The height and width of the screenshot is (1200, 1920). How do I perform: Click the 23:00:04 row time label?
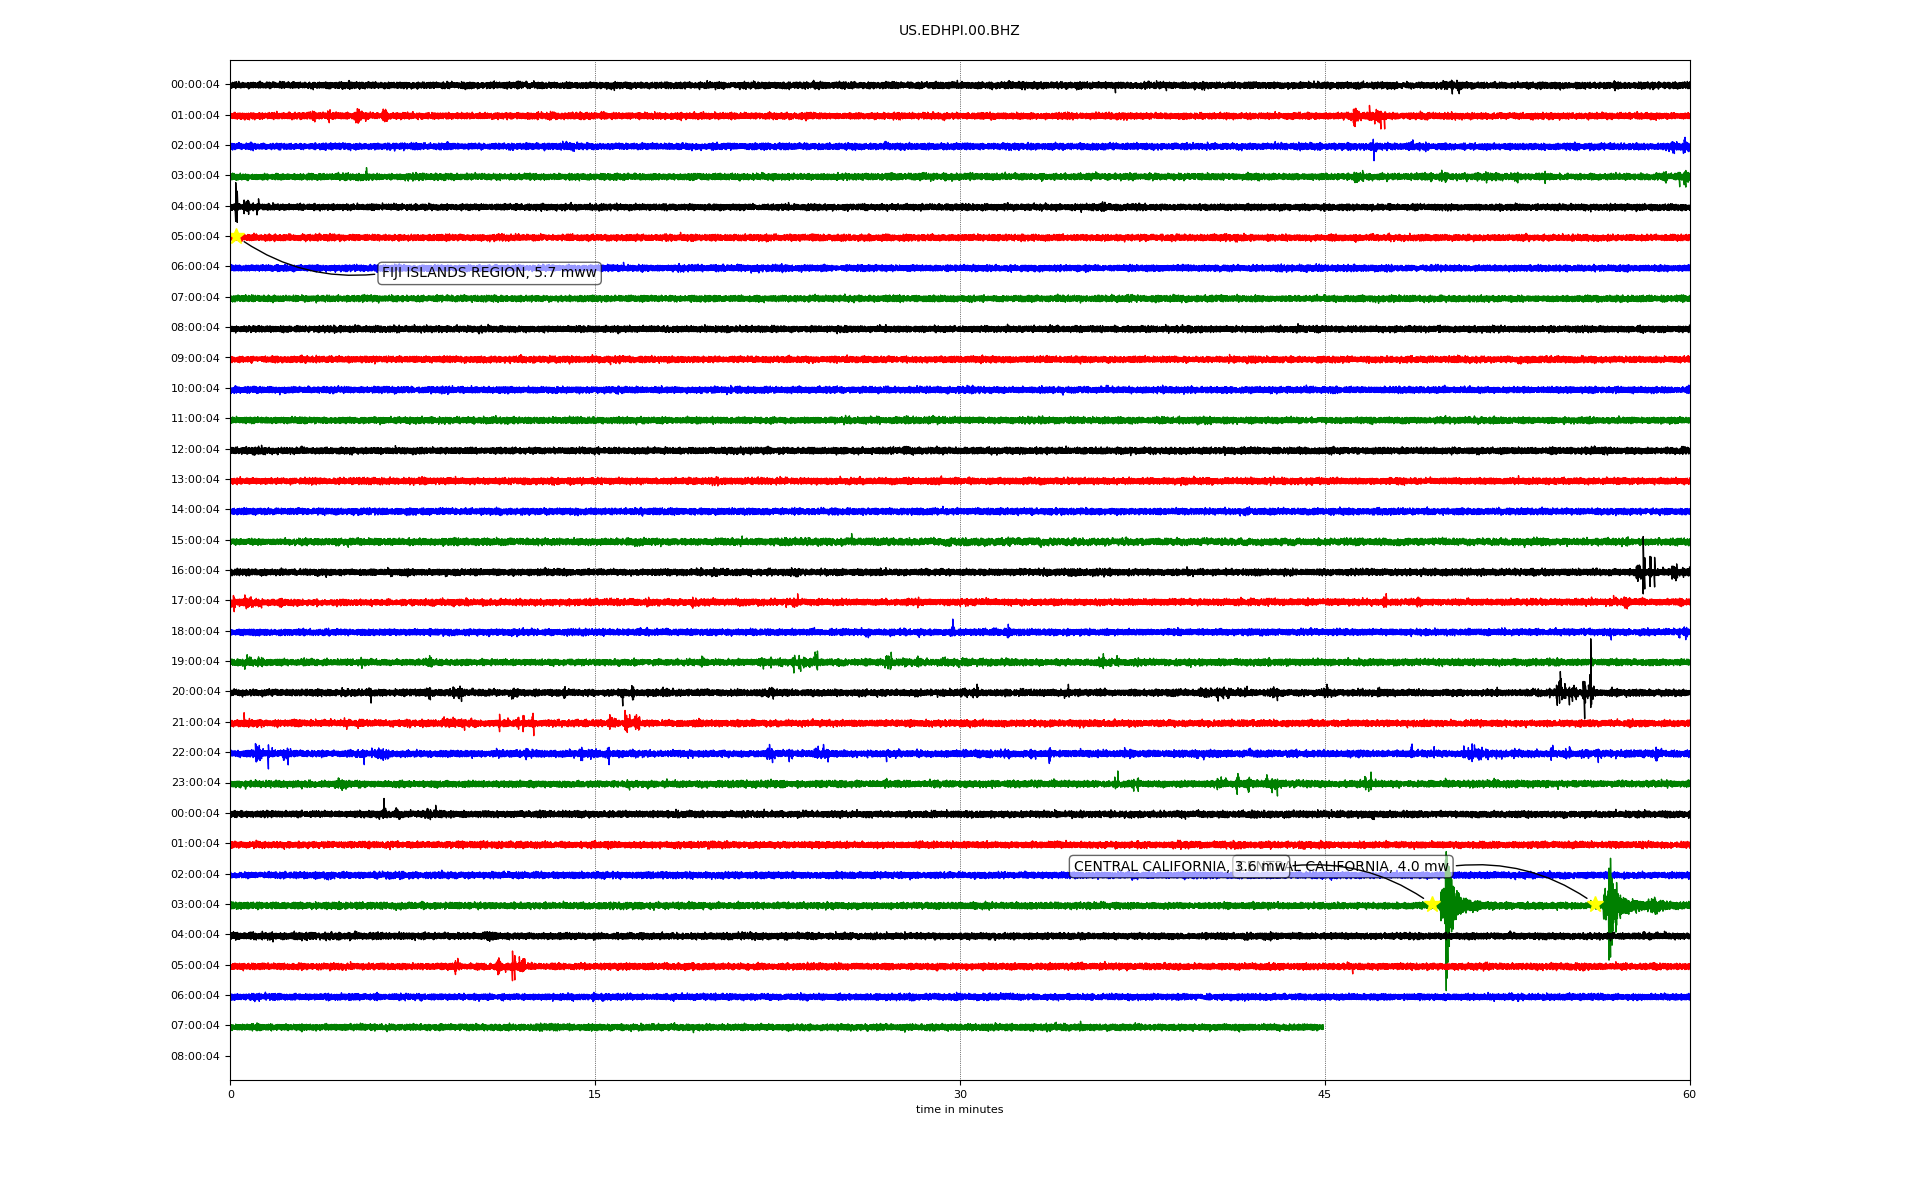[195, 783]
